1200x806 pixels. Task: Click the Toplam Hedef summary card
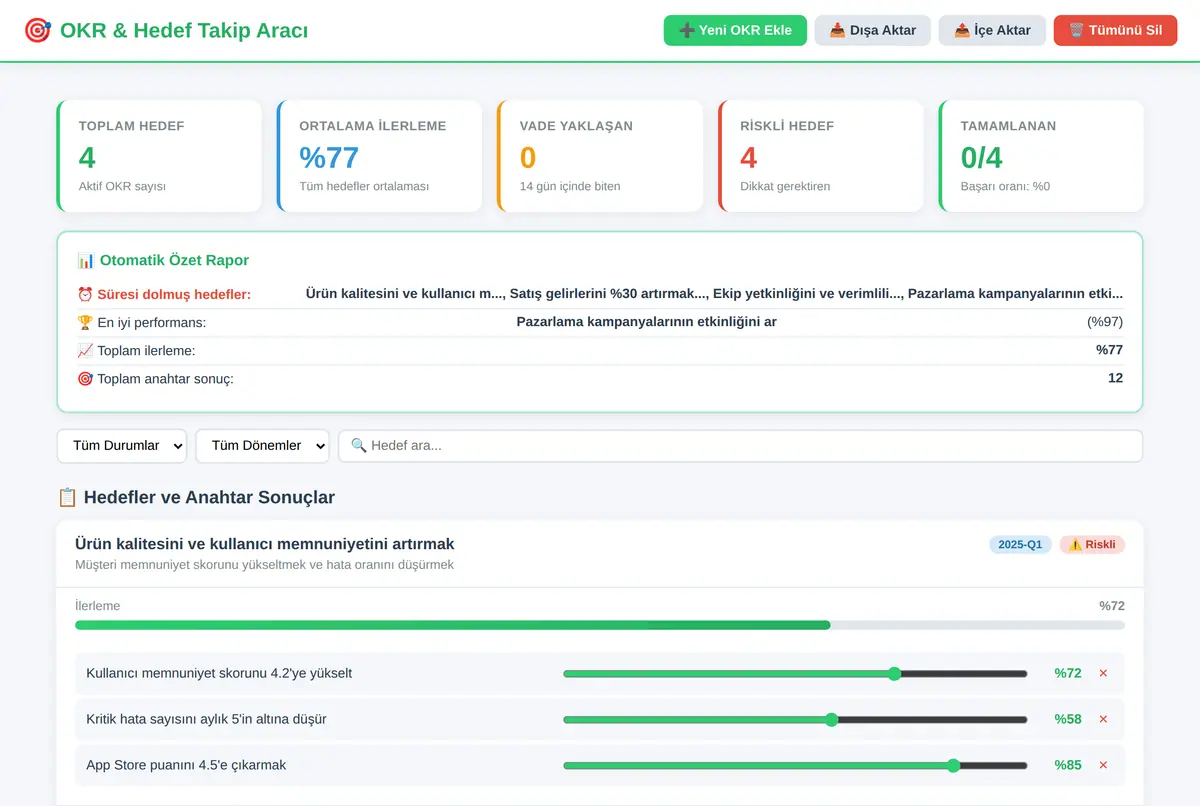(x=159, y=156)
